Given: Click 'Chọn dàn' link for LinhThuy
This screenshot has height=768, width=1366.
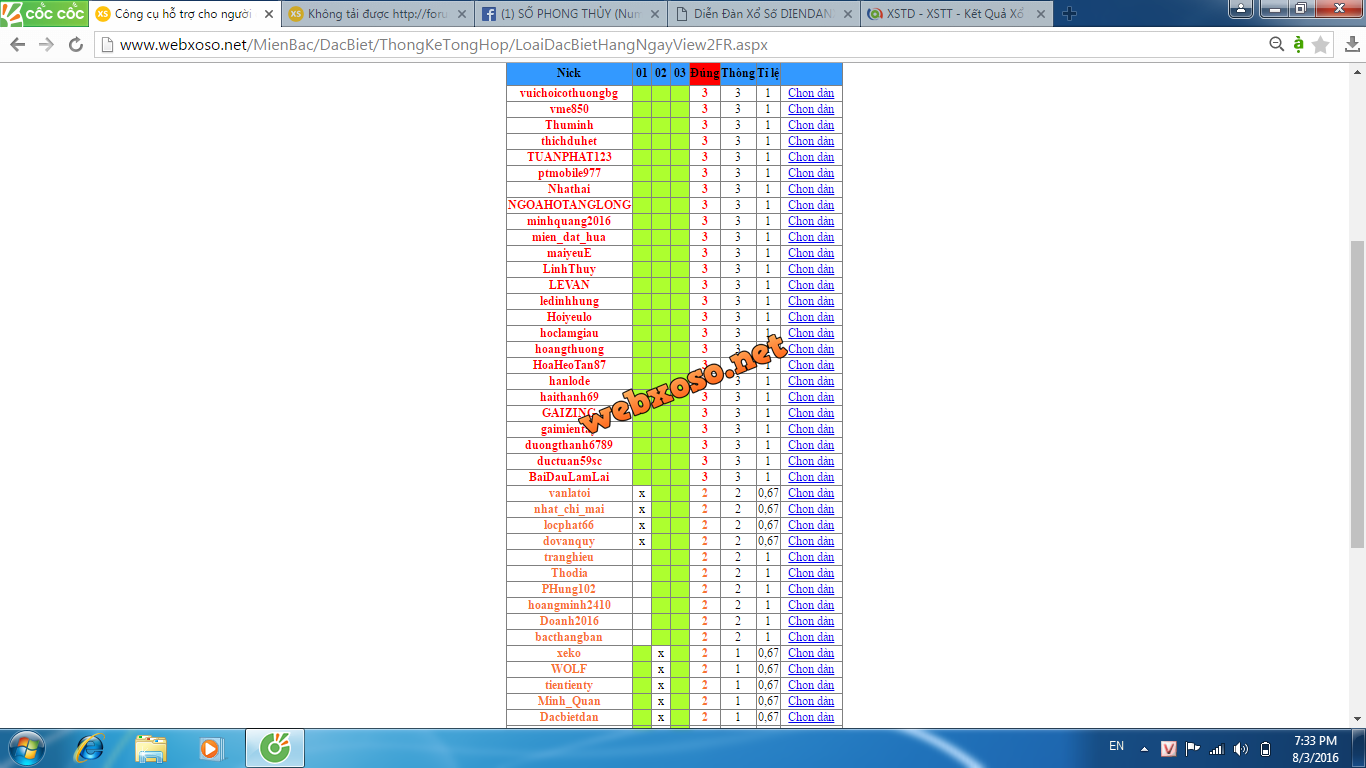Looking at the screenshot, I should pos(811,269).
